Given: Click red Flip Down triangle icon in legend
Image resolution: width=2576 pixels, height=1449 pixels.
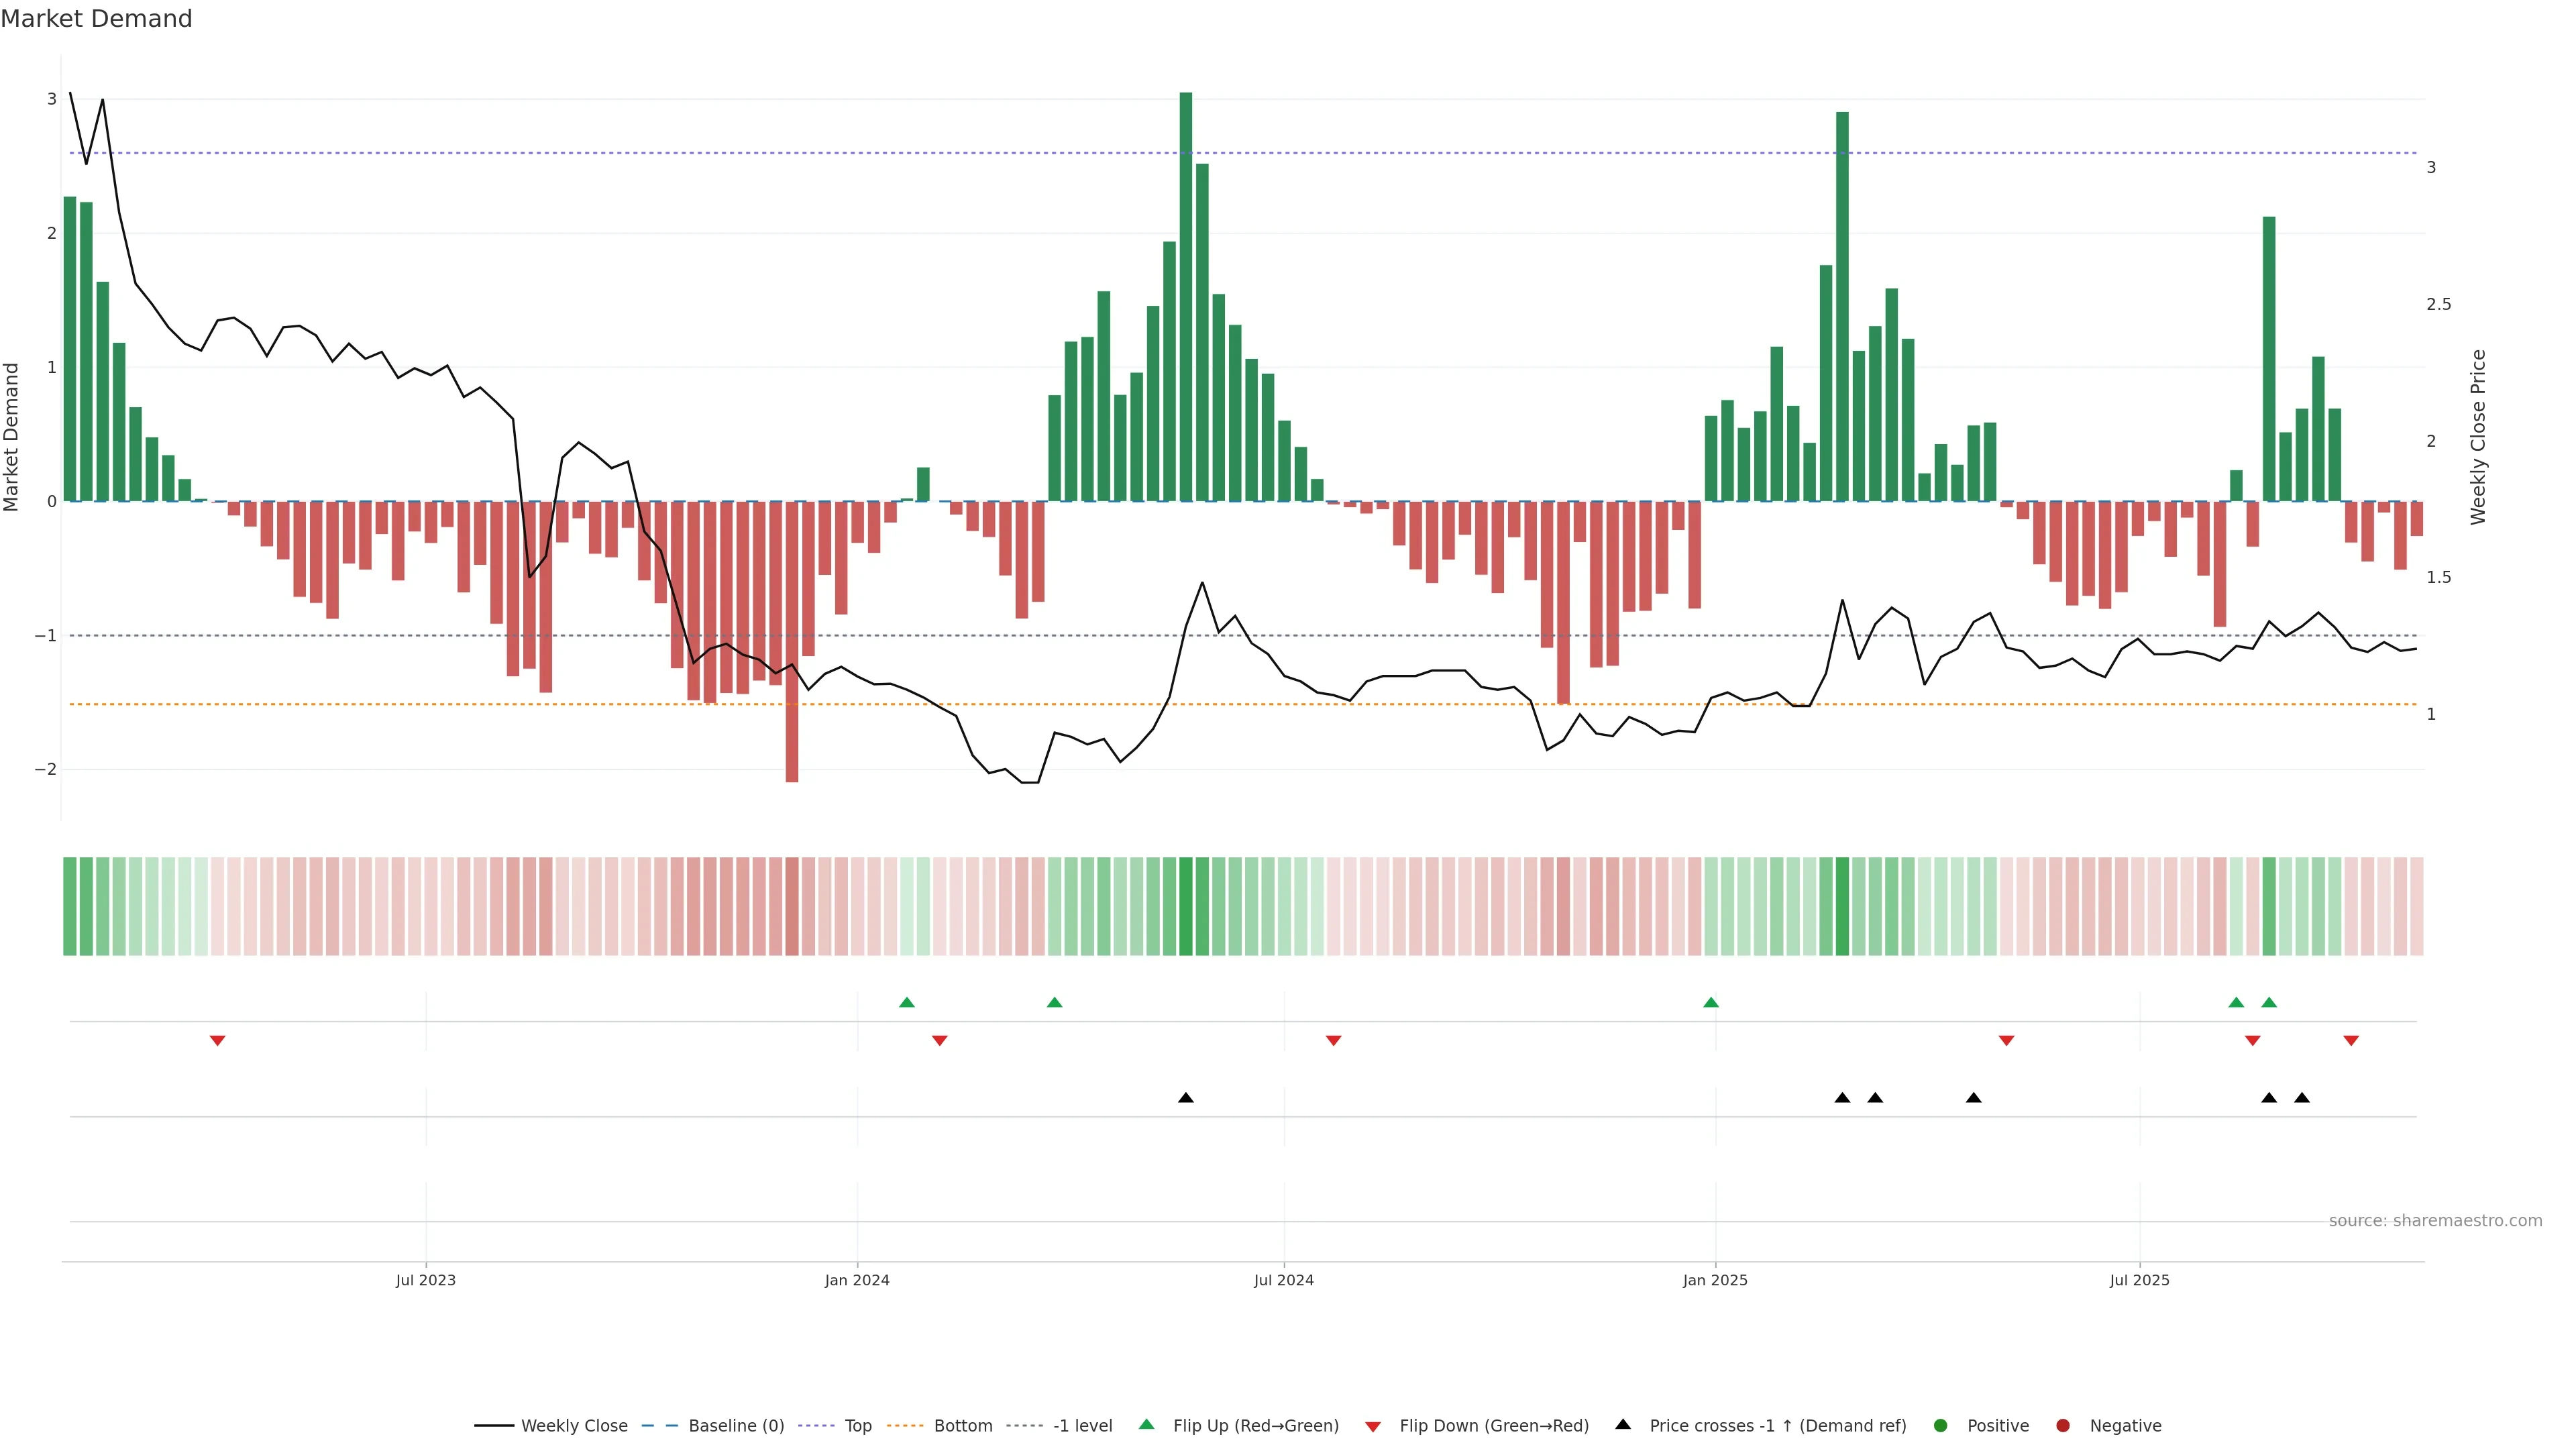Looking at the screenshot, I should [x=1373, y=1426].
